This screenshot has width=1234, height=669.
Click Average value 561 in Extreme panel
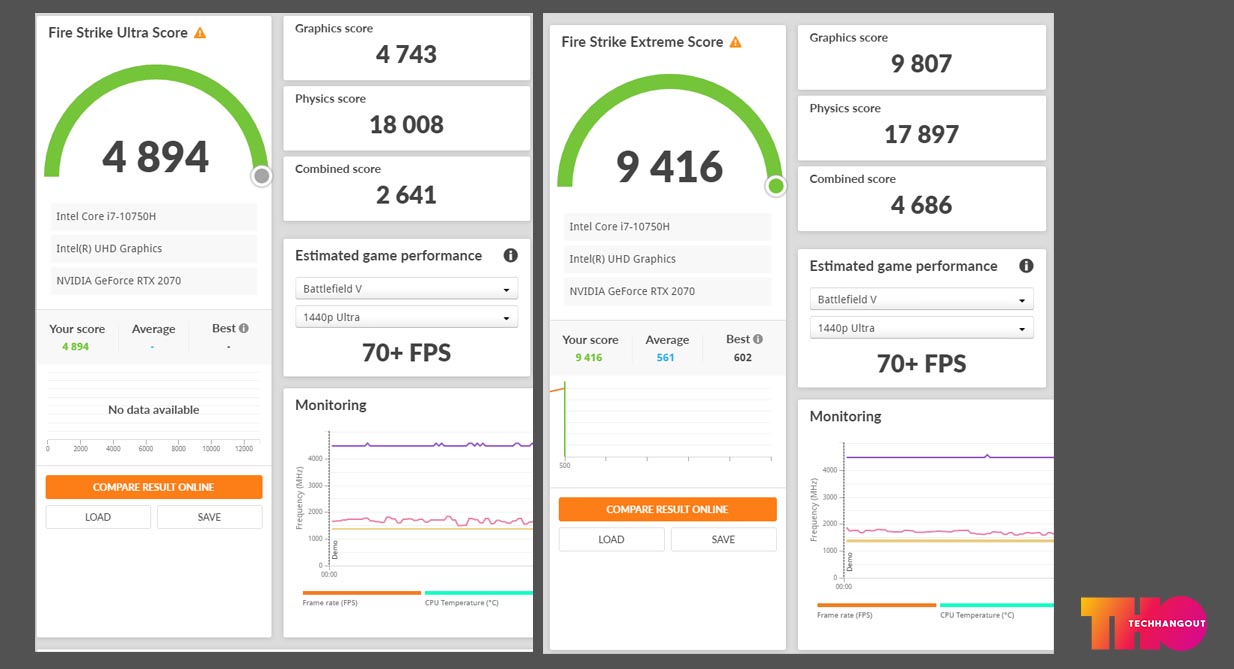[x=666, y=357]
